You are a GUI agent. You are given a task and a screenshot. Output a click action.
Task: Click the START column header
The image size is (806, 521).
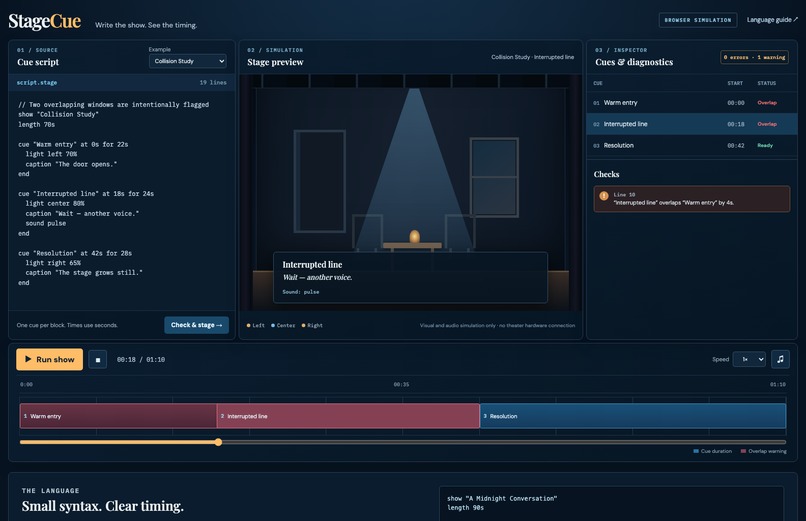coord(735,83)
